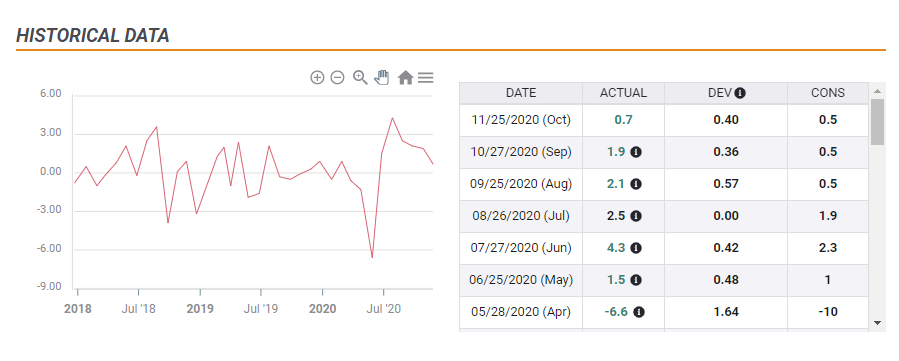Click the 0.40 deviation value
Viewport: 899px width, 361px height.
726,120
